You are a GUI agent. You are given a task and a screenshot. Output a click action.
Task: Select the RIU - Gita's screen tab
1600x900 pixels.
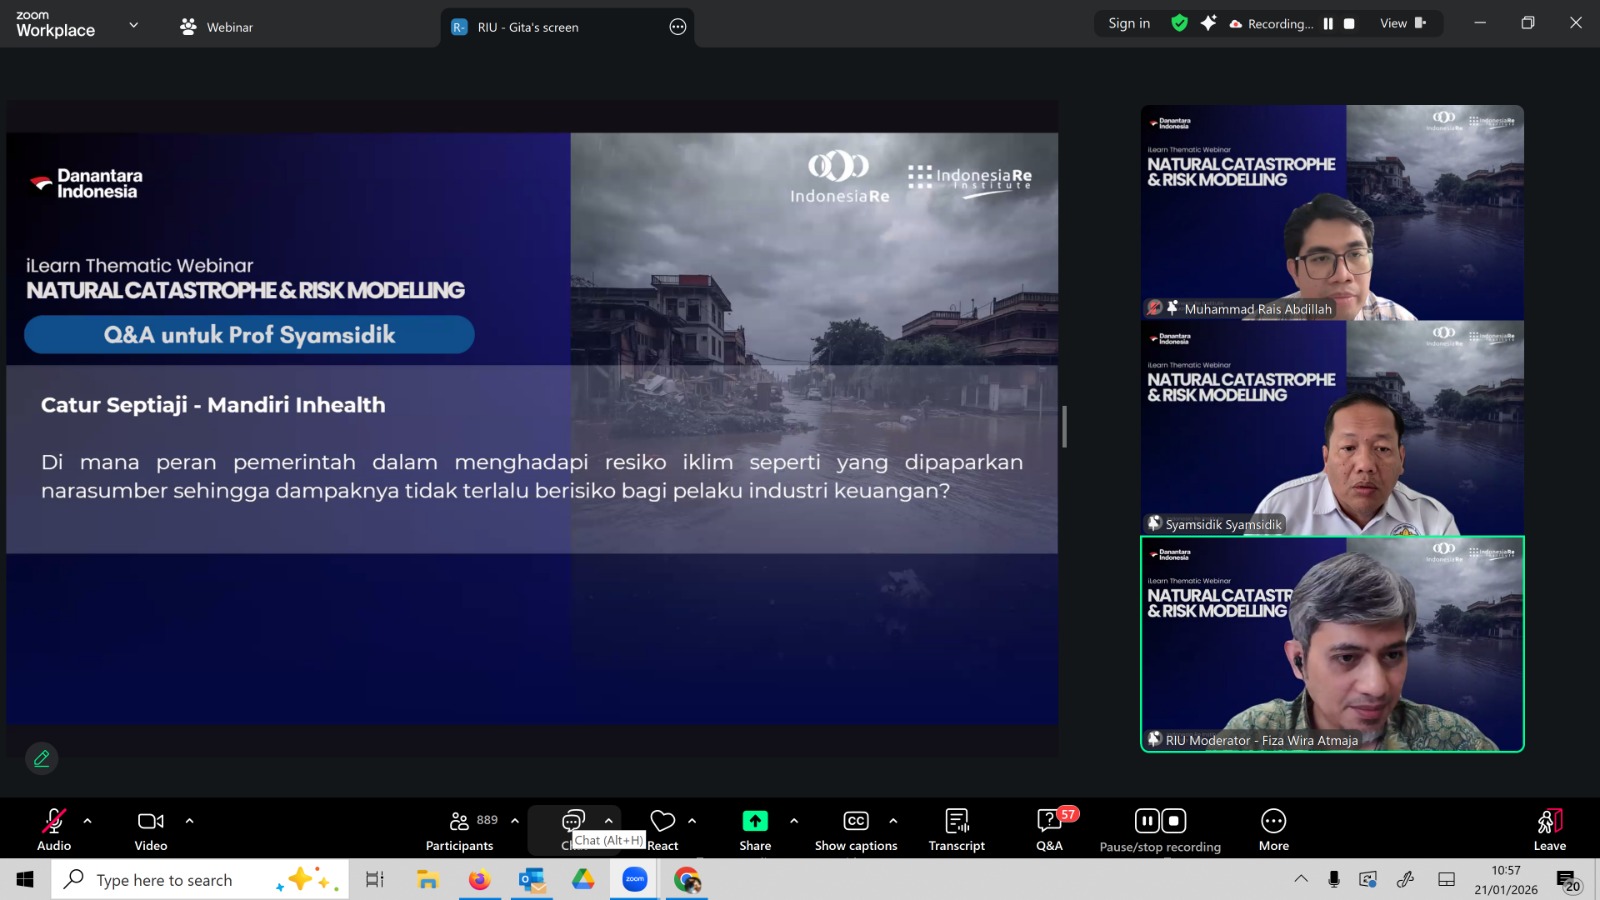528,27
